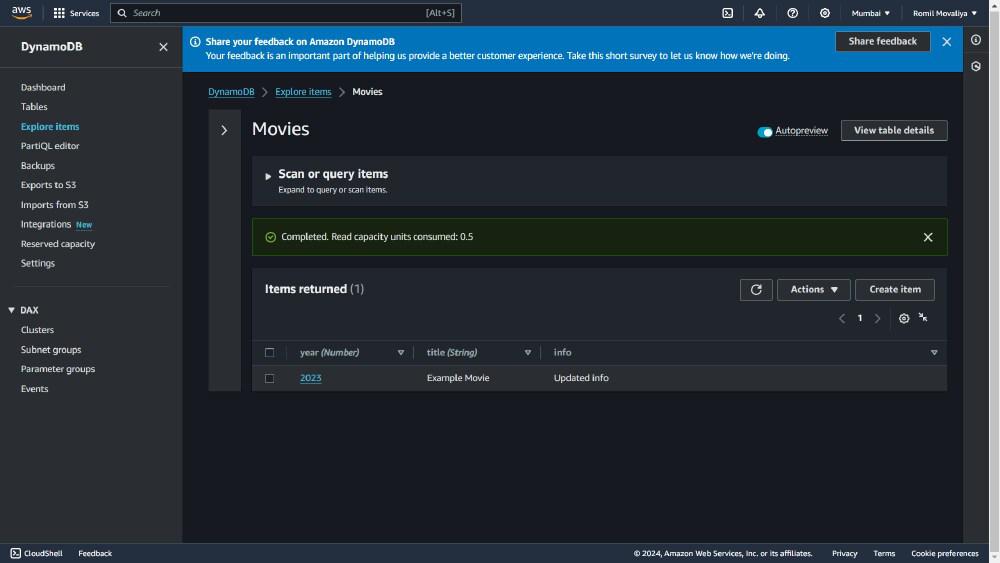Click the Updated info cell
Screen dimensions: 1000x563
(581, 378)
